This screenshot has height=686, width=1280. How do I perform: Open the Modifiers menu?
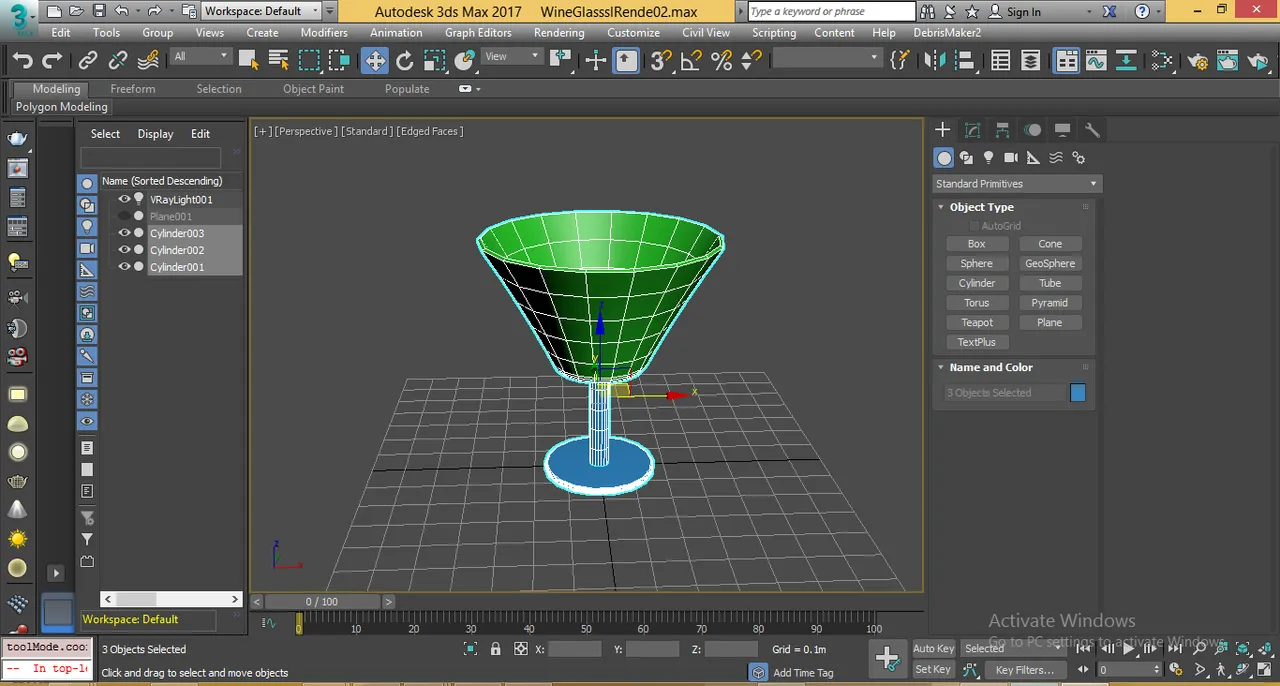tap(324, 32)
